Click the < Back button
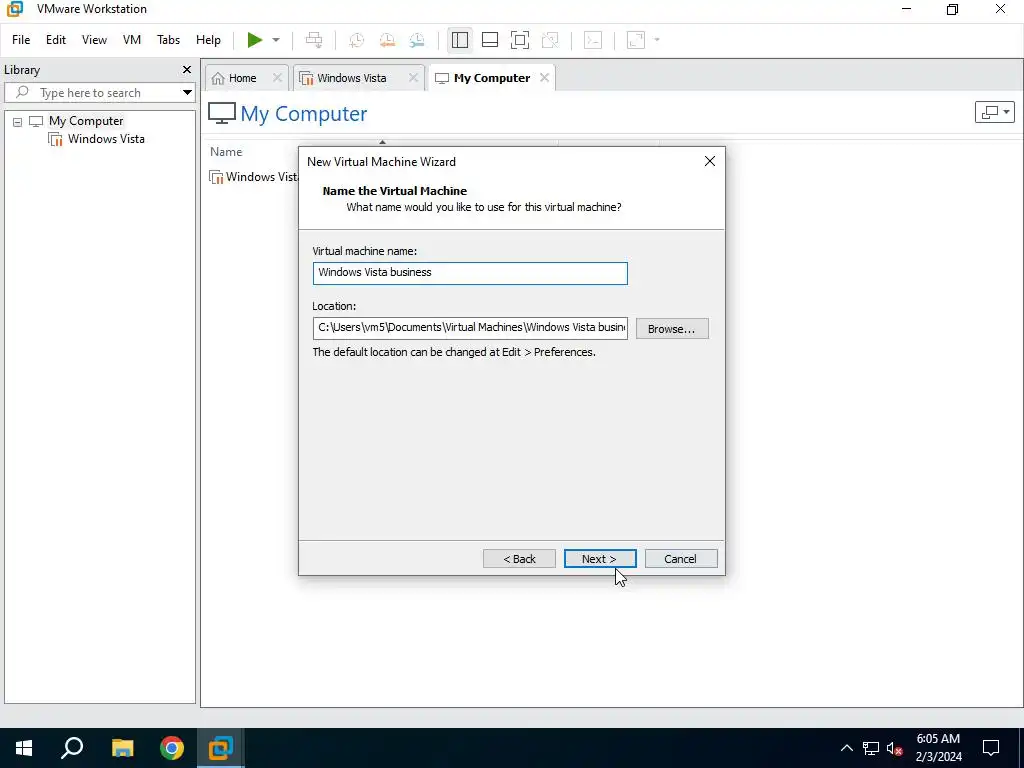This screenshot has width=1024, height=768. click(519, 559)
